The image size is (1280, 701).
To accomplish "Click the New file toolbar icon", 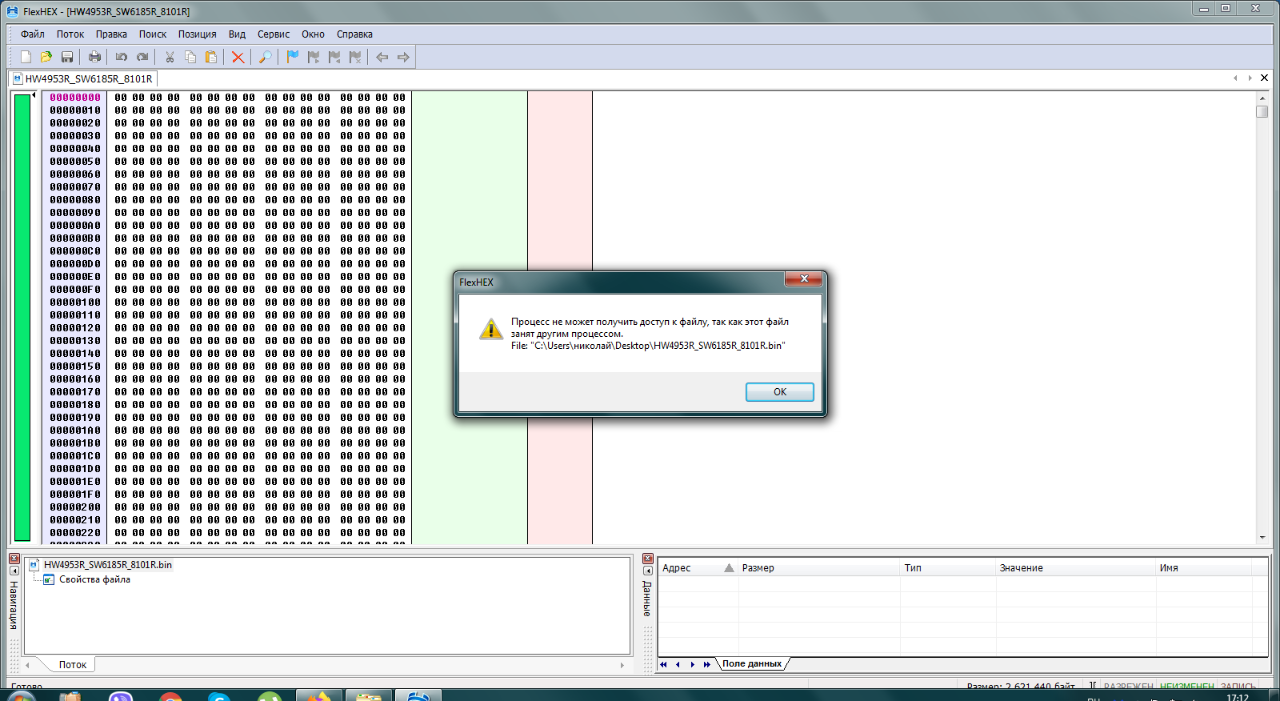I will [x=26, y=57].
